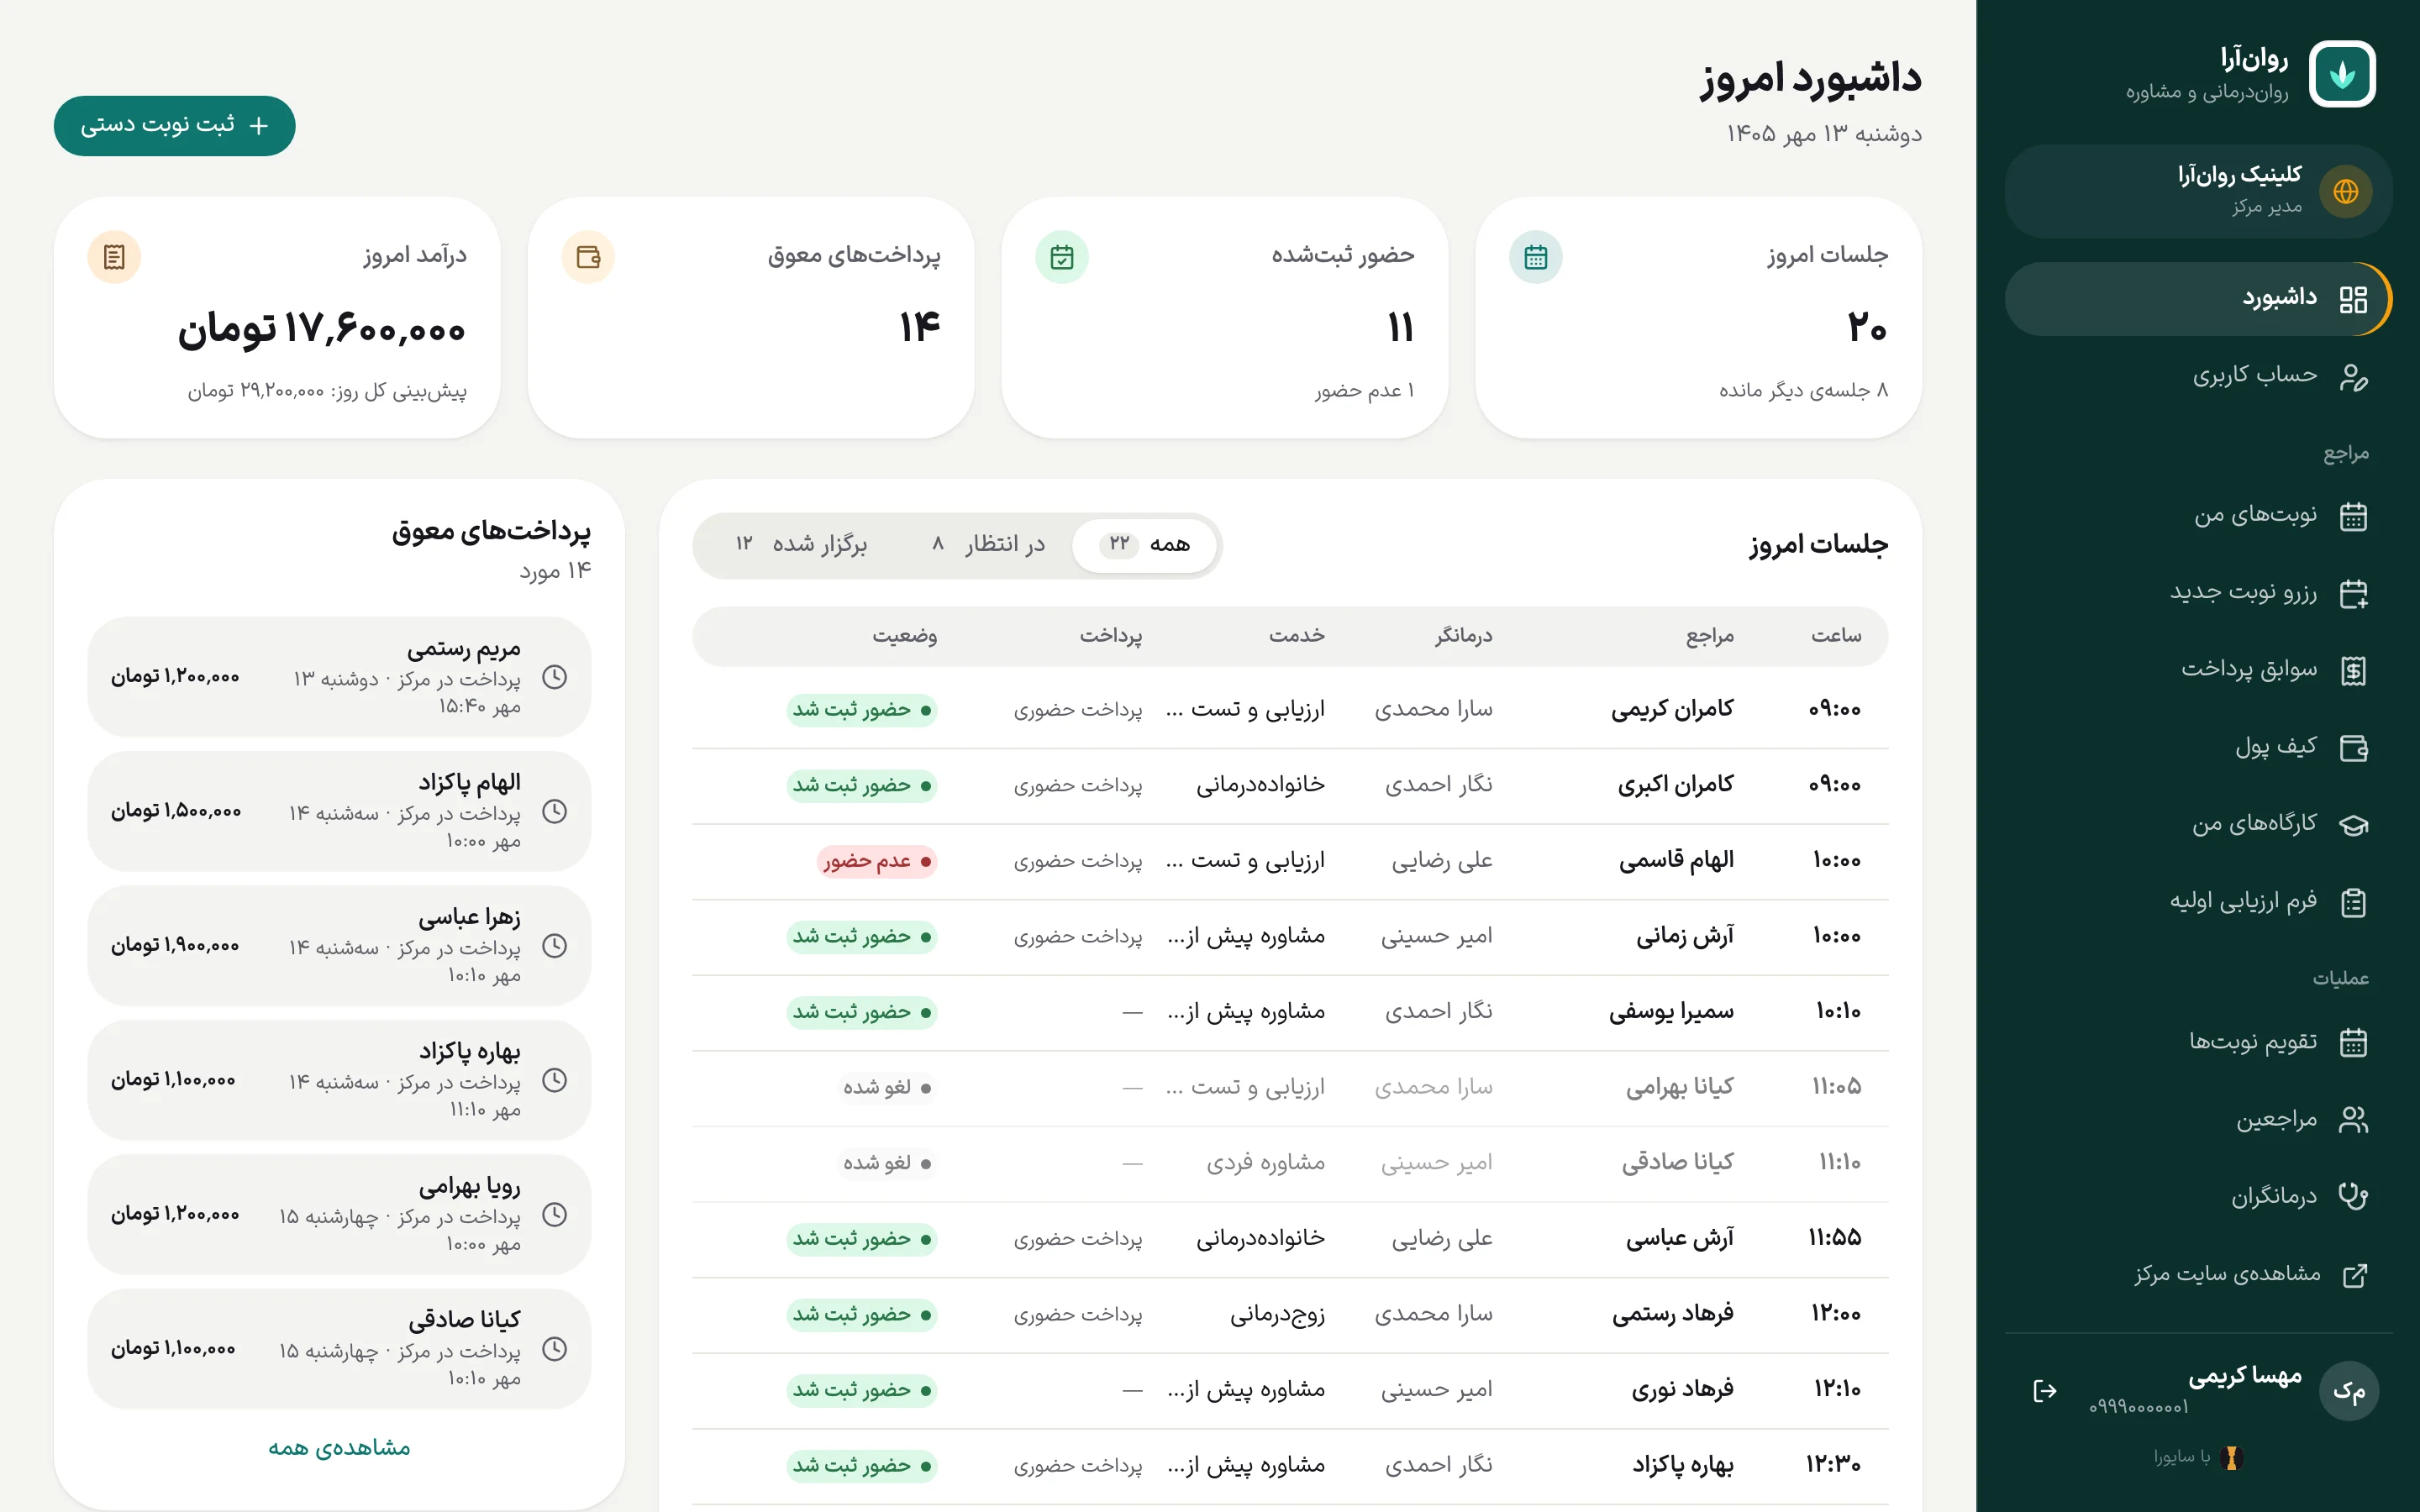2420x1512 pixels.
Task: Click the مشاهده‌ی همه link
Action: [339, 1447]
